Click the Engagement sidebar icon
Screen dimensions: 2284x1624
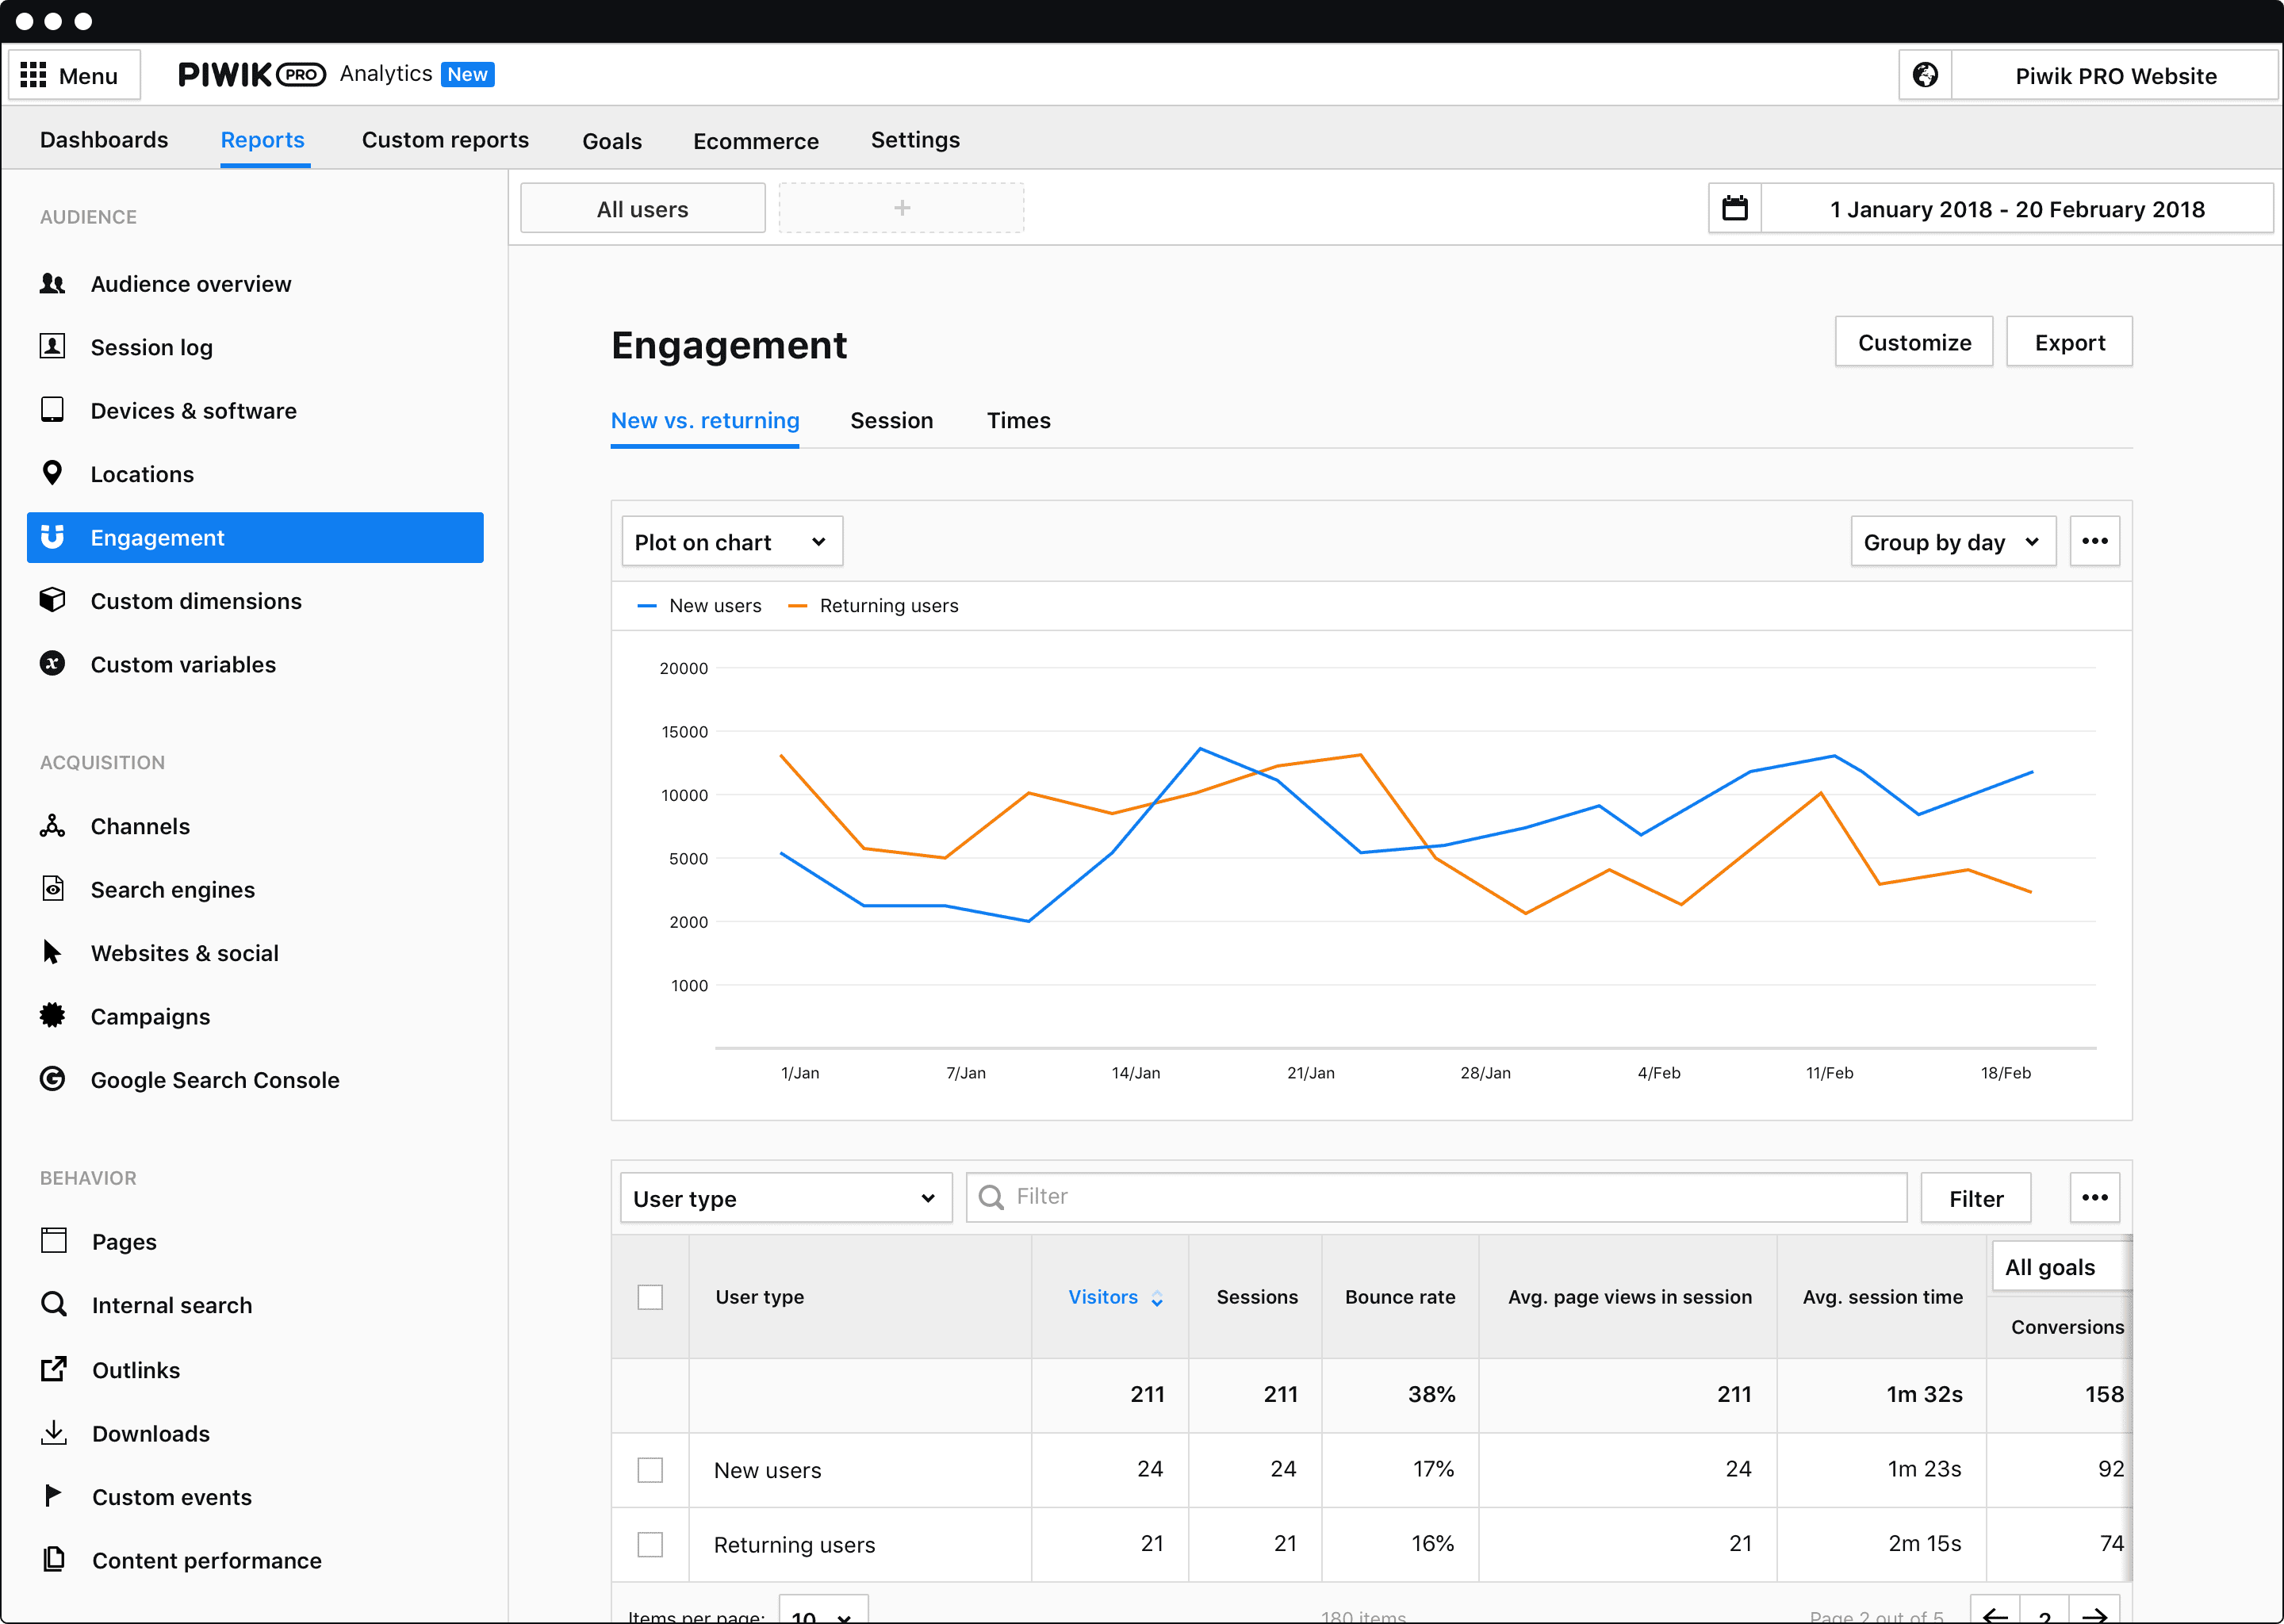point(52,538)
